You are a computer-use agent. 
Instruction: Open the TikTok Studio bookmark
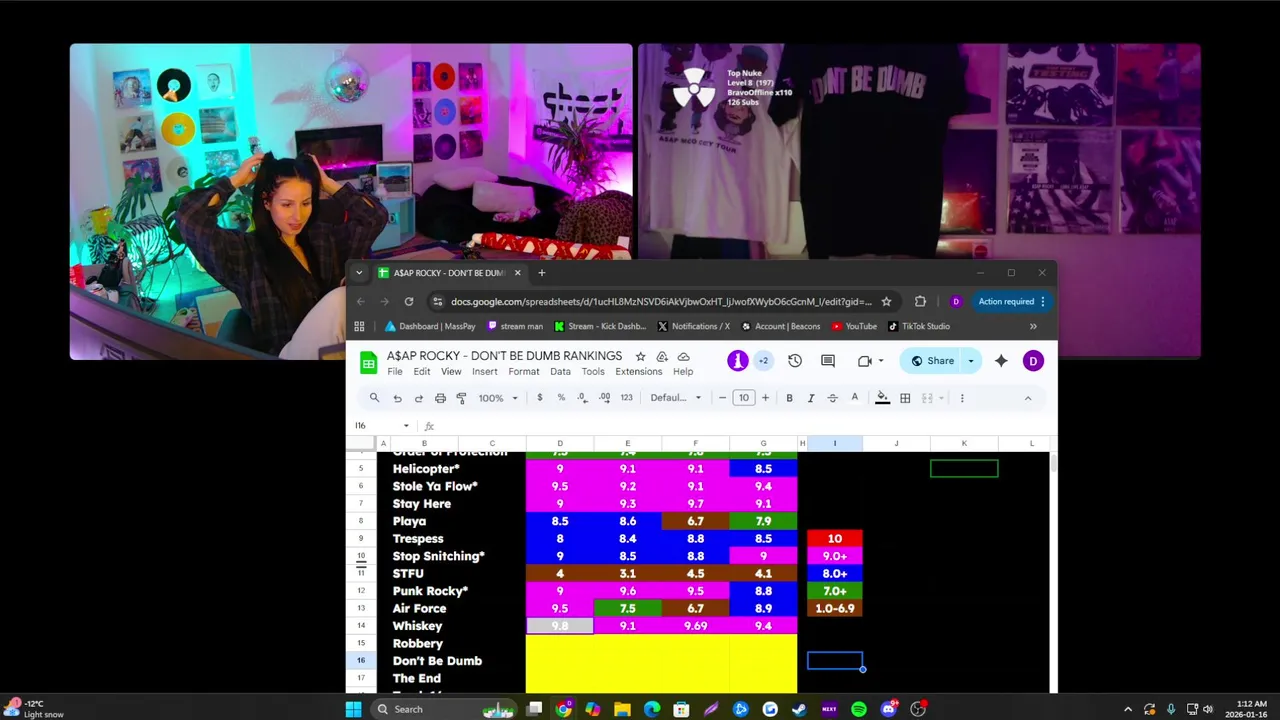point(918,326)
